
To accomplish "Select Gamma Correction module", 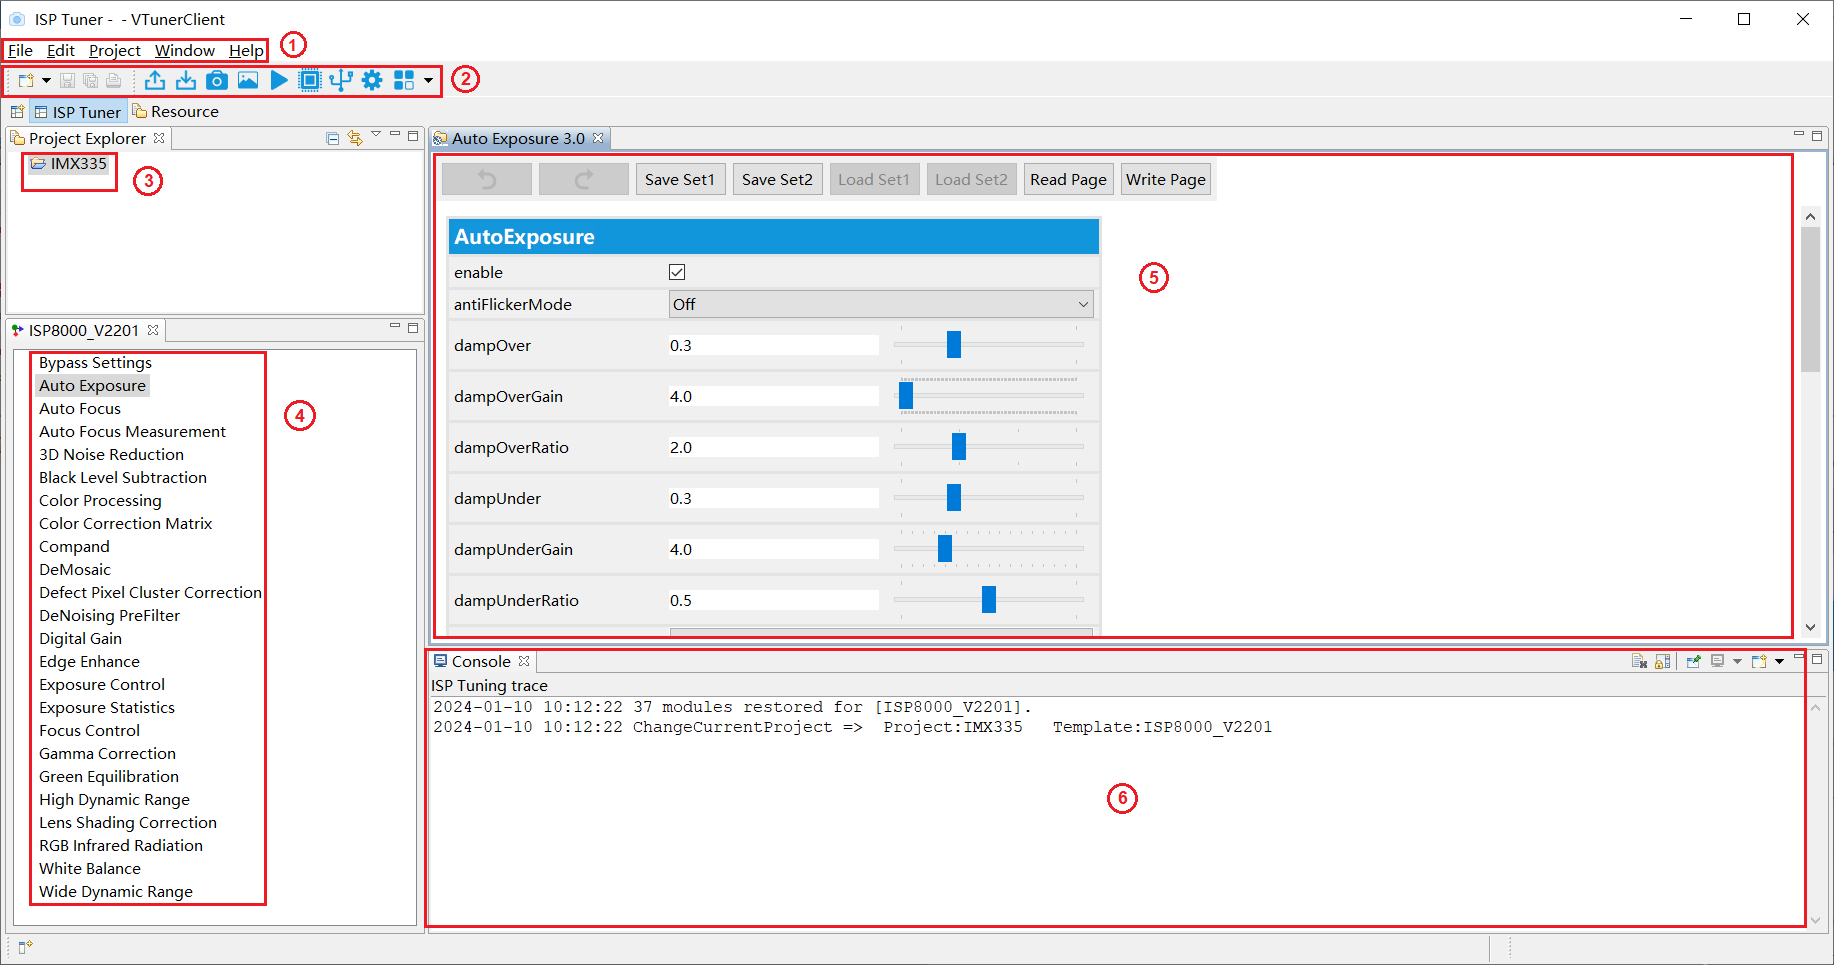I will pos(107,754).
